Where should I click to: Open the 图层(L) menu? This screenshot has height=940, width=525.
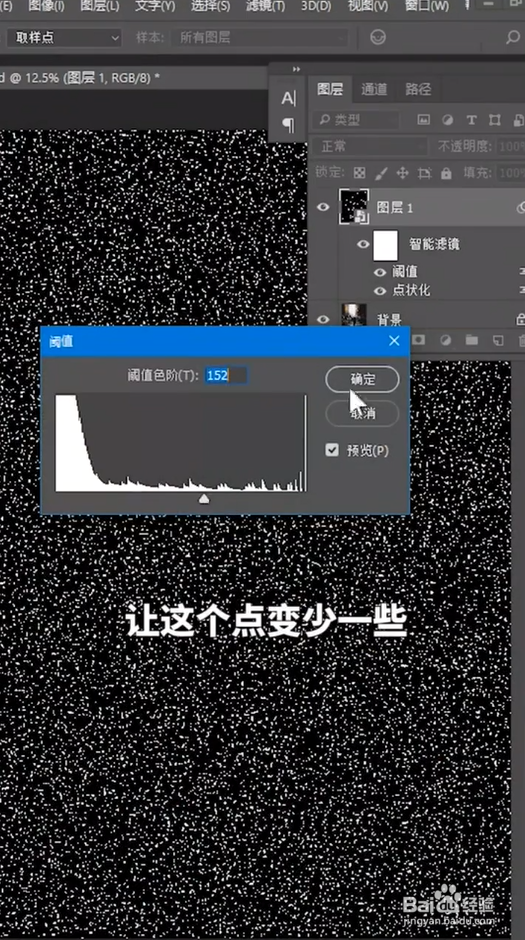pos(99,6)
